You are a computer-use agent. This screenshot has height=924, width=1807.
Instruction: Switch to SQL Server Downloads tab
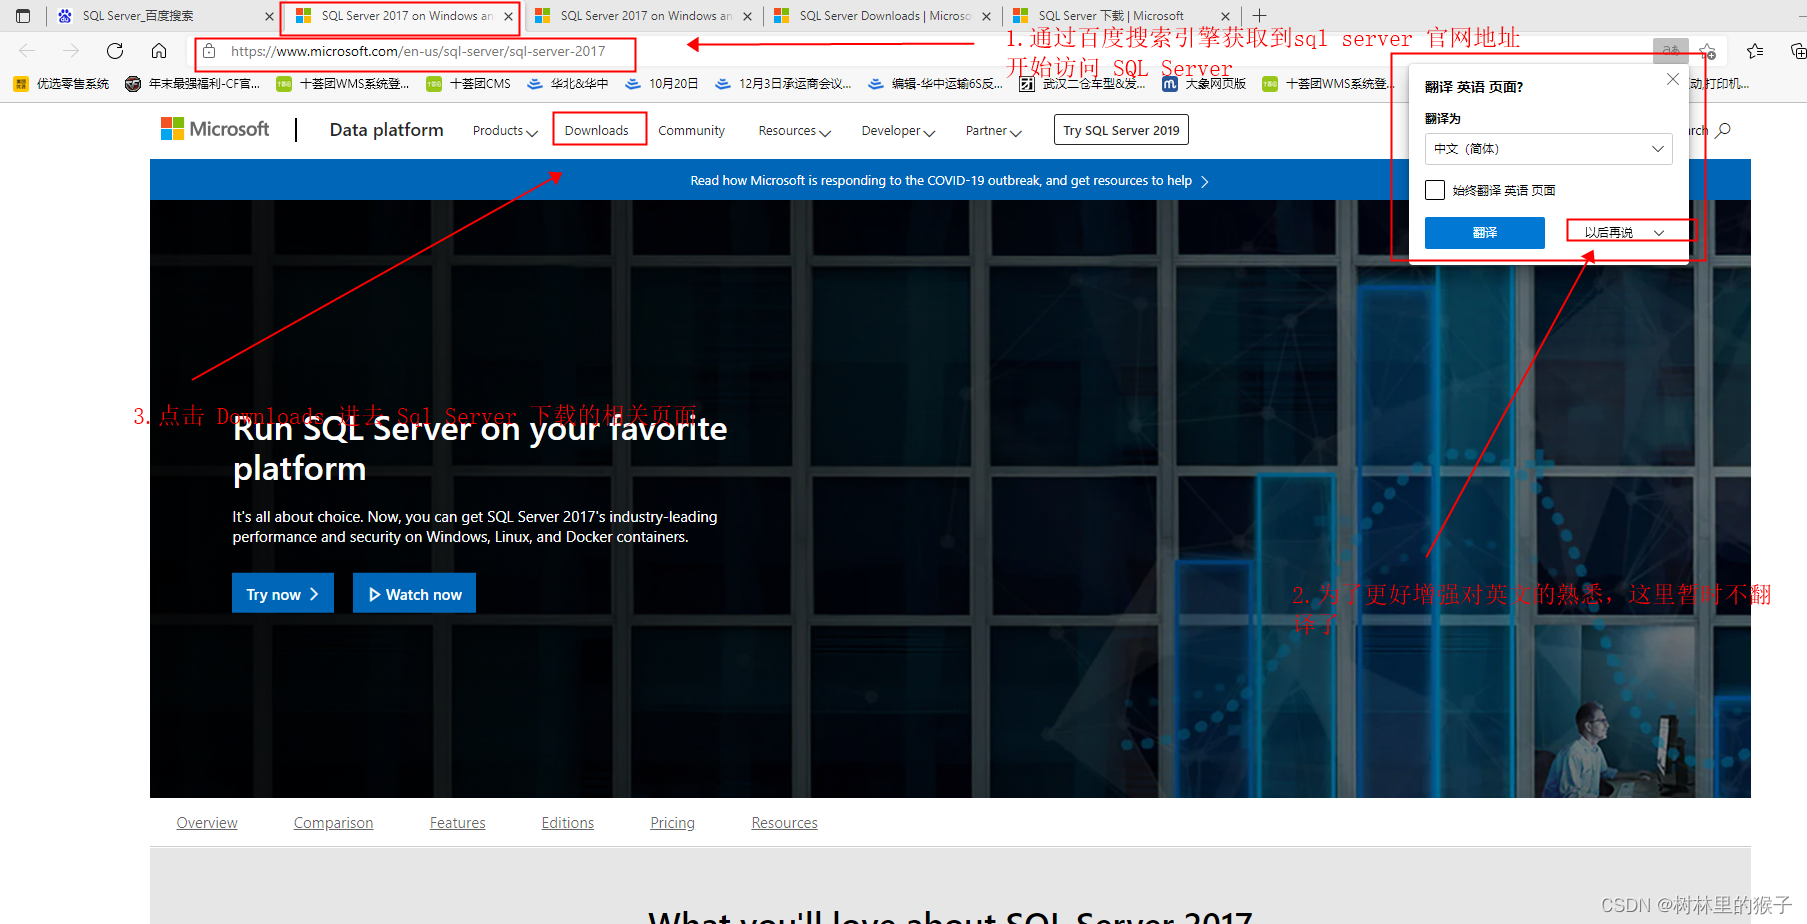point(881,16)
